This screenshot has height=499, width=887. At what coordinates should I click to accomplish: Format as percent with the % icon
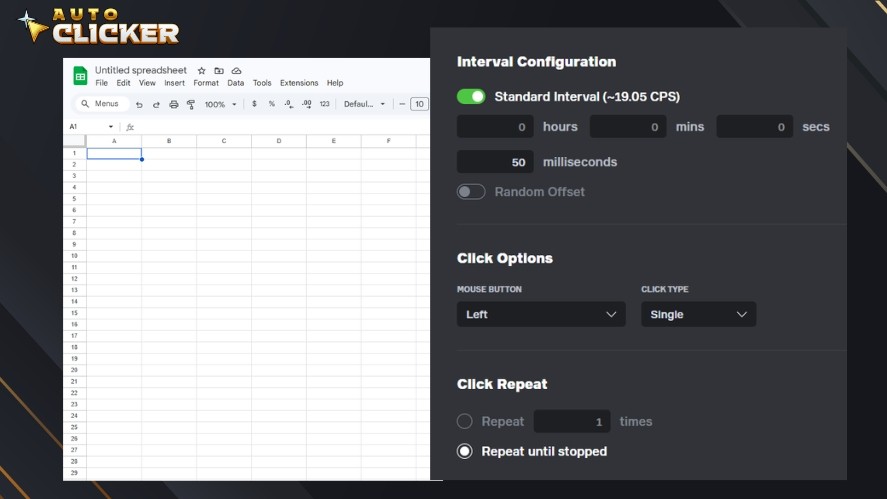272,104
